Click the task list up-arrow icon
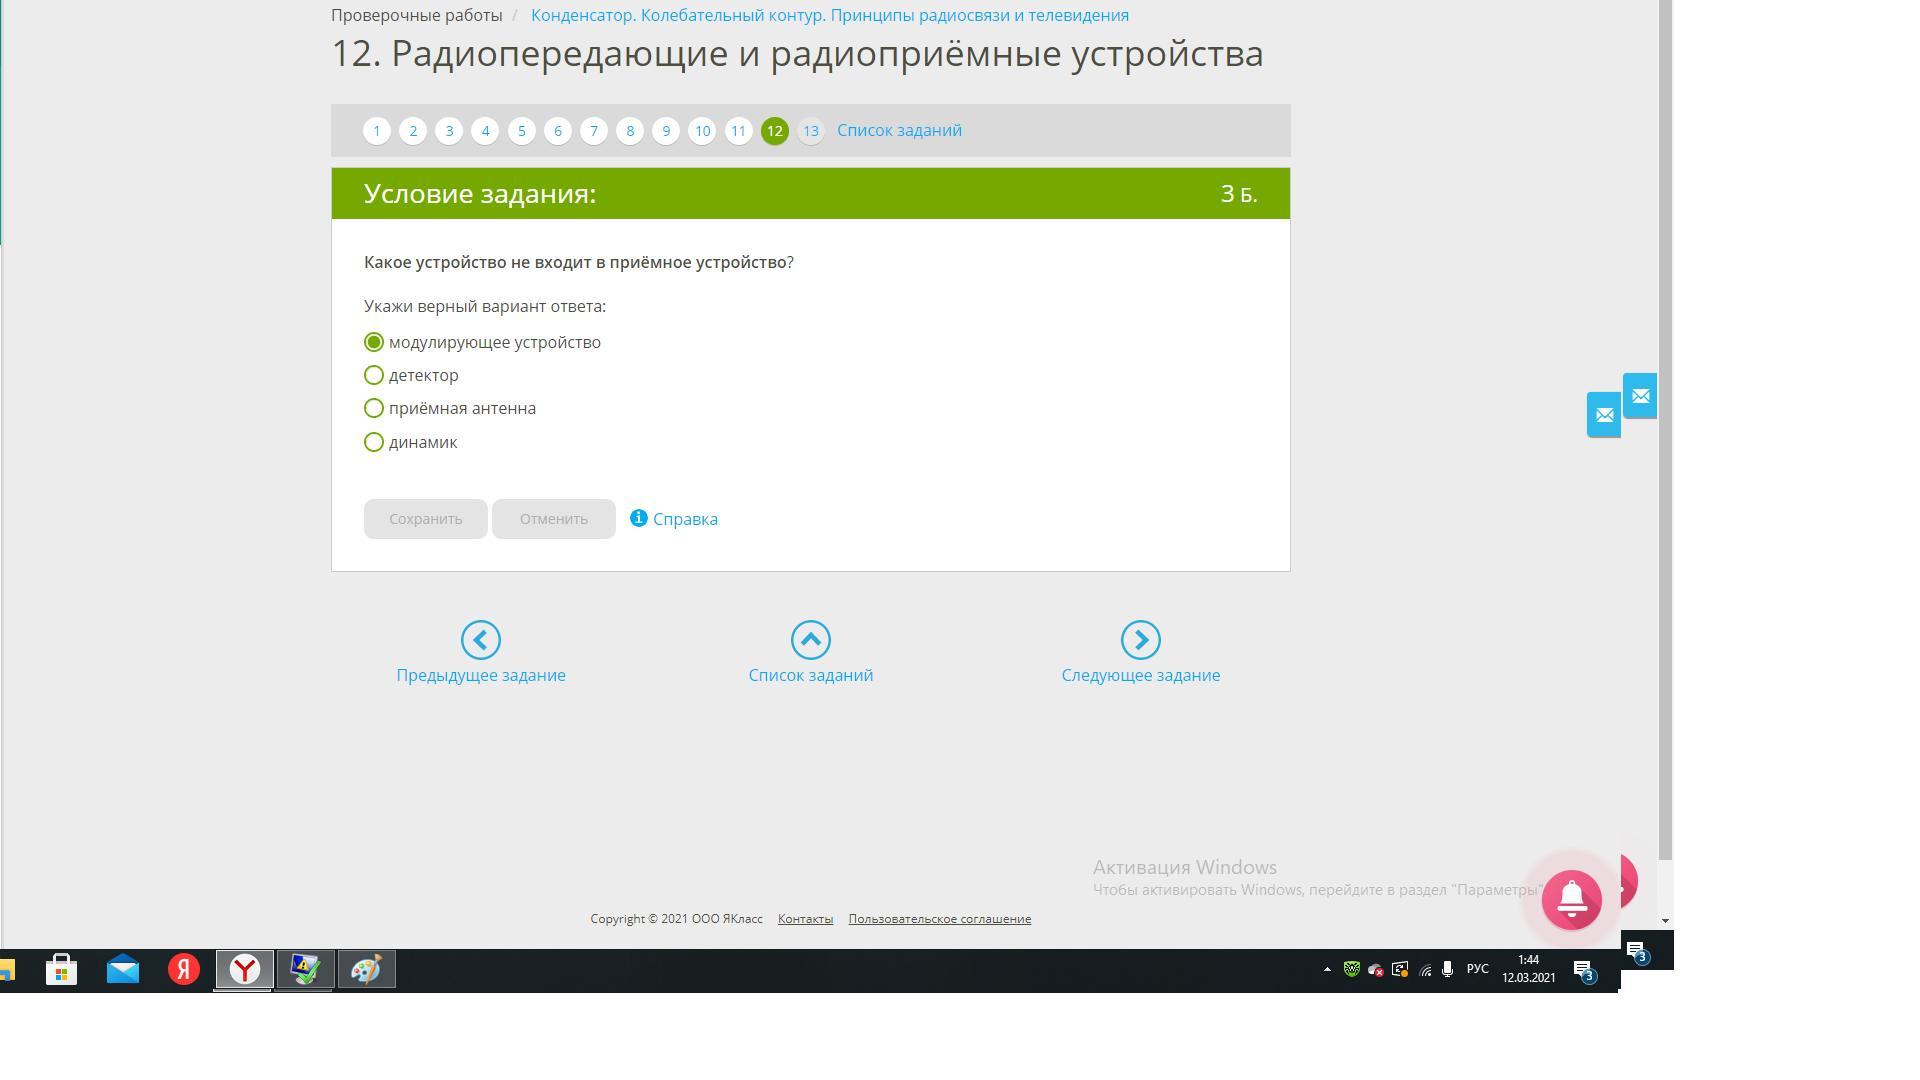1920x1080 pixels. (x=810, y=640)
